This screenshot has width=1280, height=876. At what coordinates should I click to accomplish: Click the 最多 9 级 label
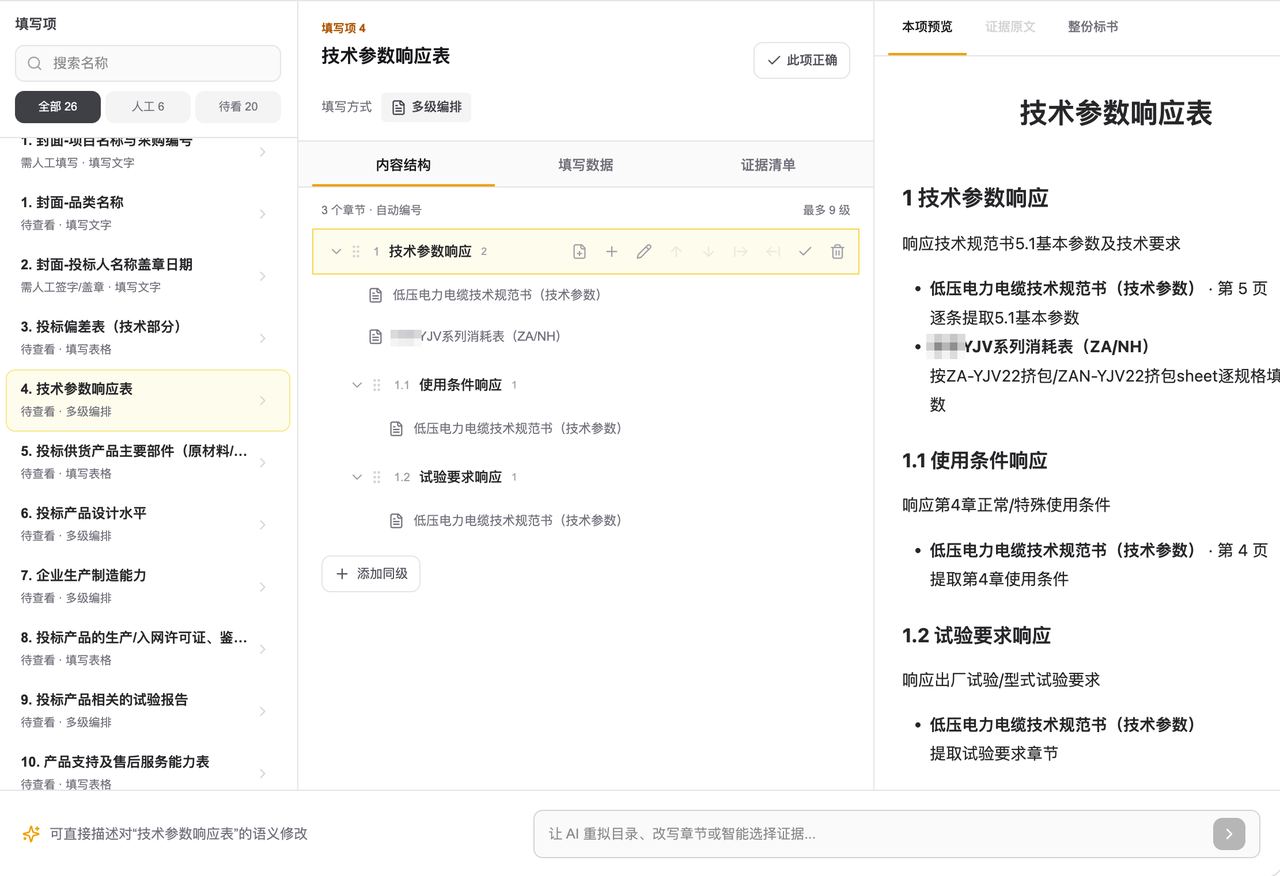826,211
